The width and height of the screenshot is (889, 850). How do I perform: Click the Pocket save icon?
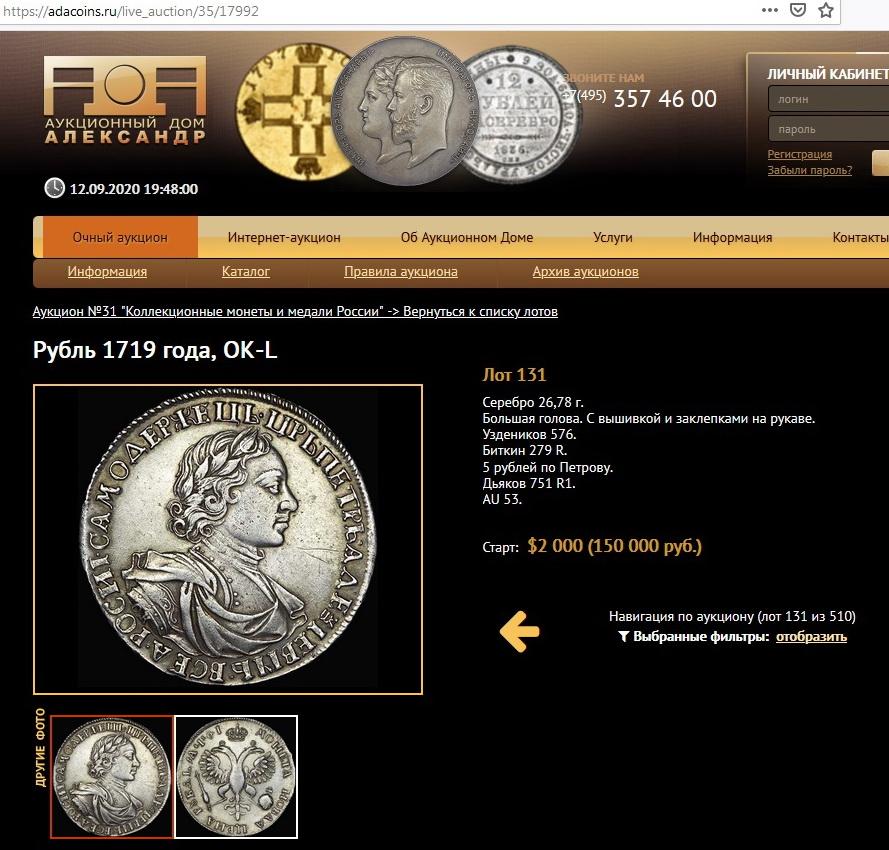pyautogui.click(x=798, y=10)
